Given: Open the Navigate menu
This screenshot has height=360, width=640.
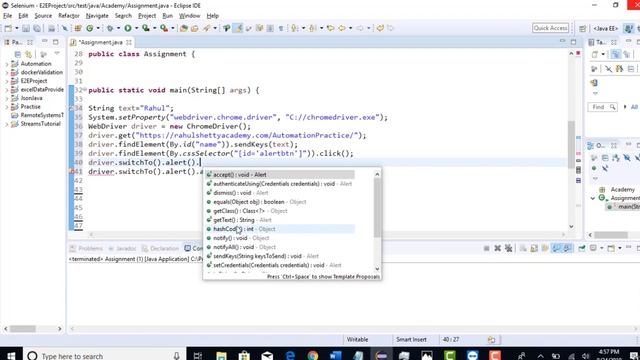Looking at the screenshot, I should (97, 16).
